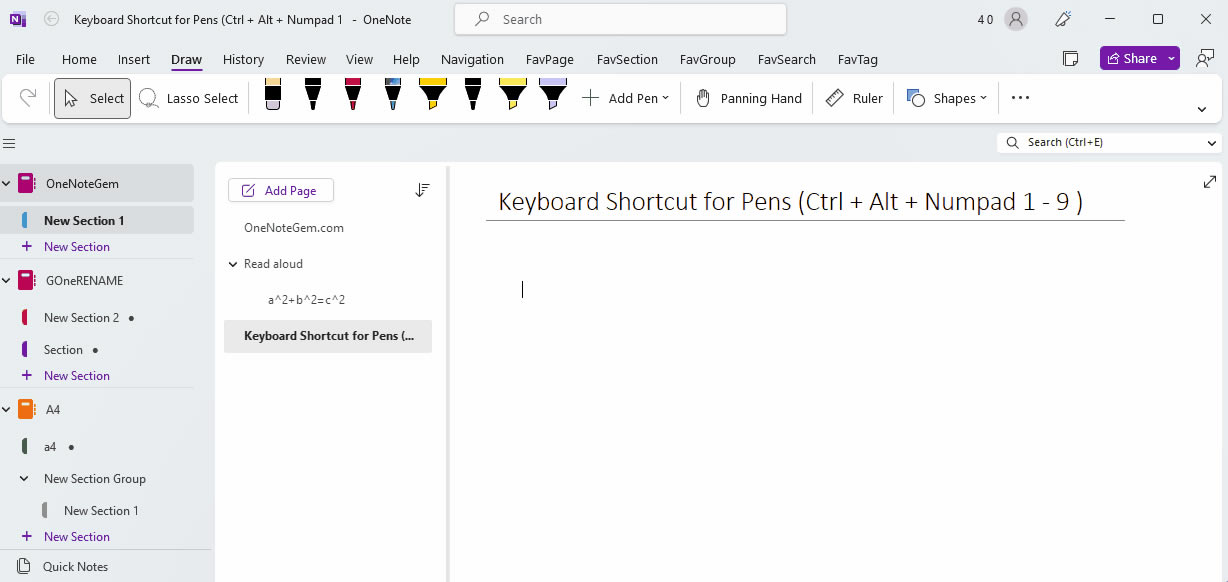Open the Ruler tool
Viewport: 1228px width, 582px height.
(853, 97)
